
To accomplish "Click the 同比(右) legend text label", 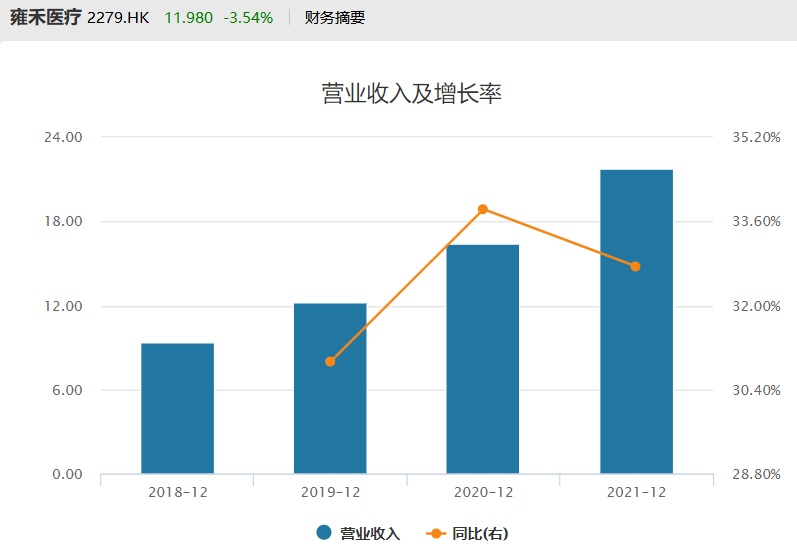I will (480, 534).
